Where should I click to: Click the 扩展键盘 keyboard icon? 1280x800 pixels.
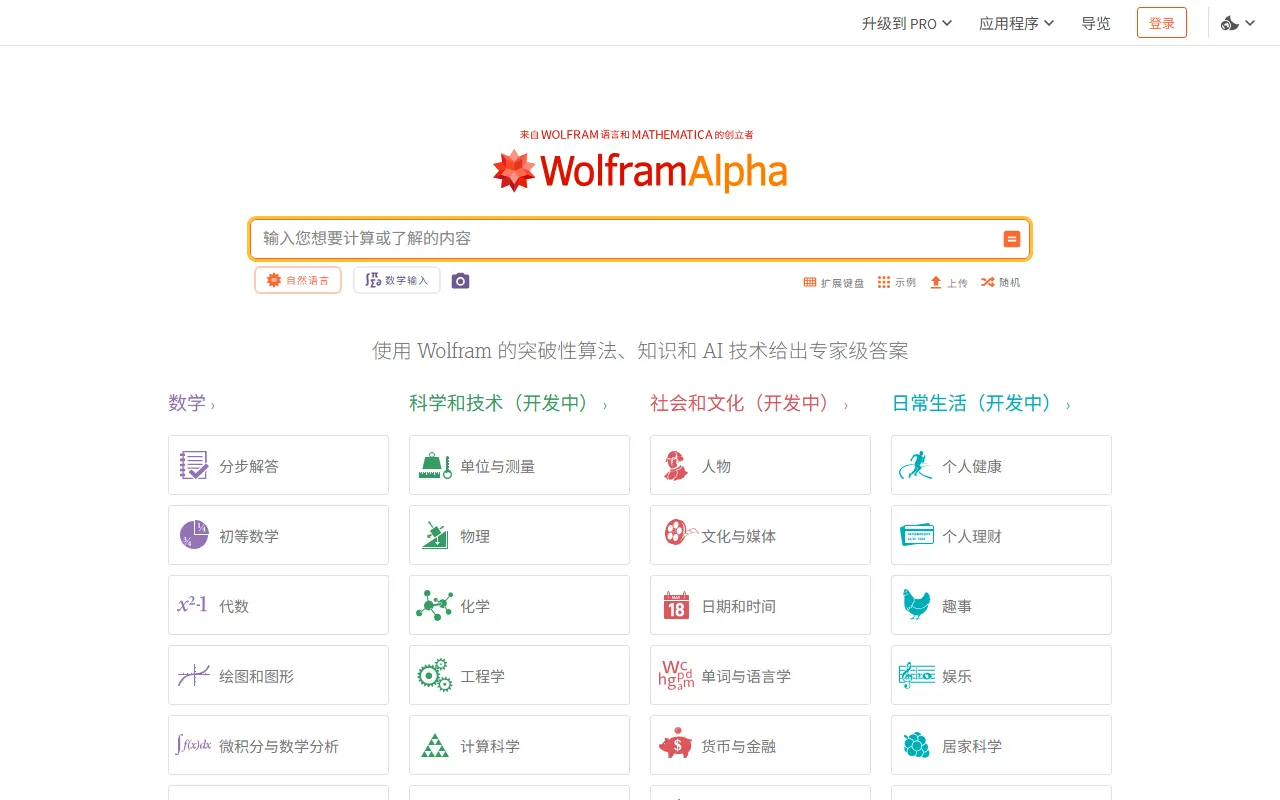coord(809,282)
